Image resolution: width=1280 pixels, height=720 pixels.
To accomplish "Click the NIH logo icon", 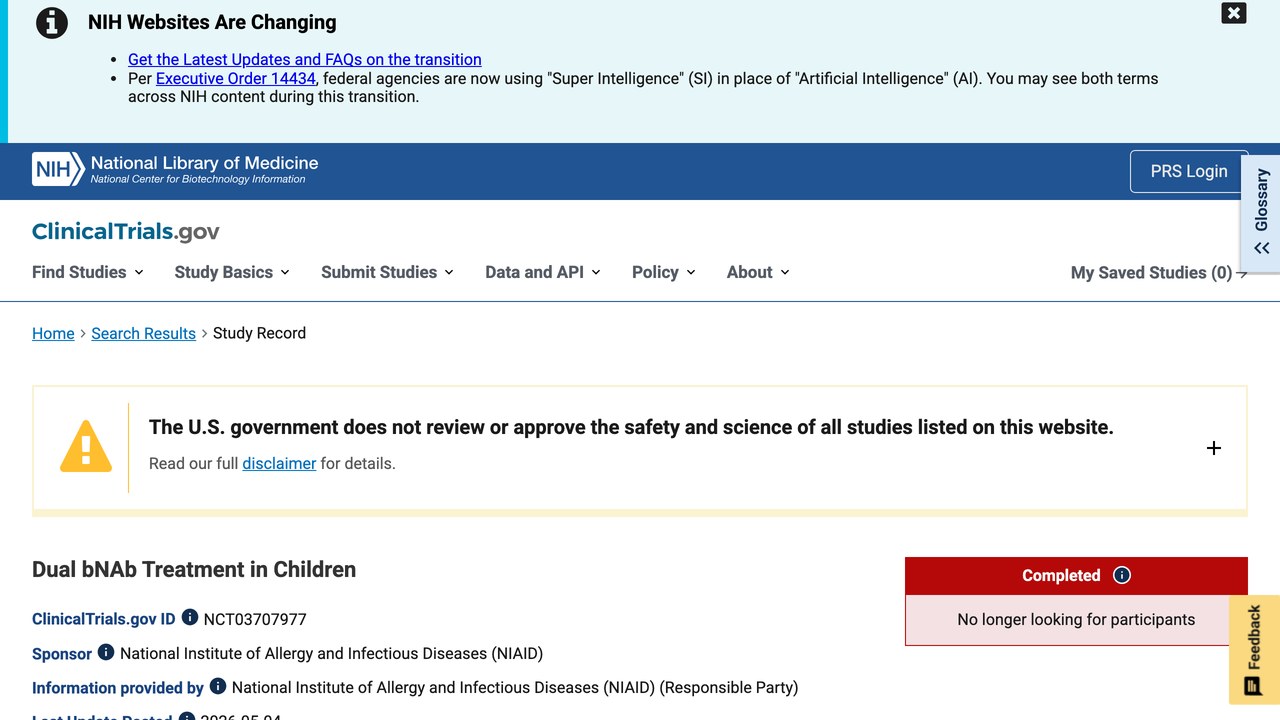I will pos(58,170).
